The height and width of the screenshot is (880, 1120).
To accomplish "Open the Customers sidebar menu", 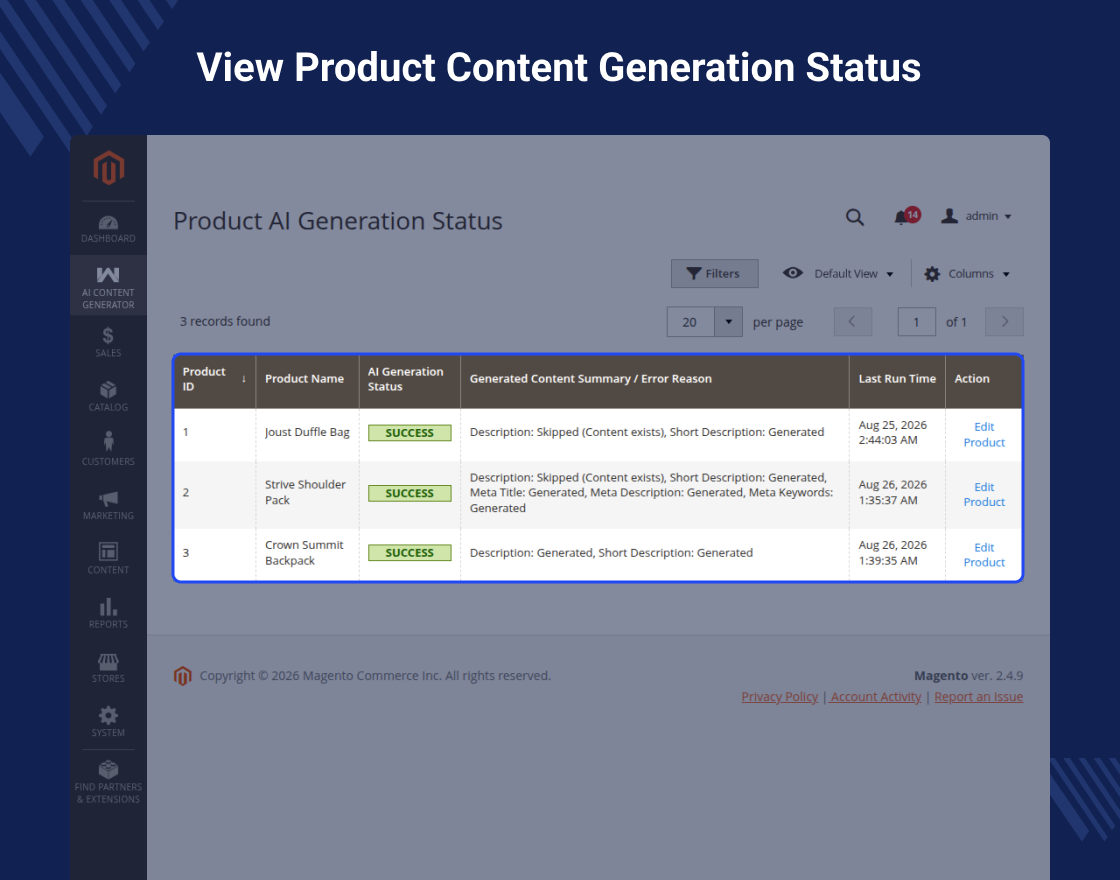I will (108, 449).
